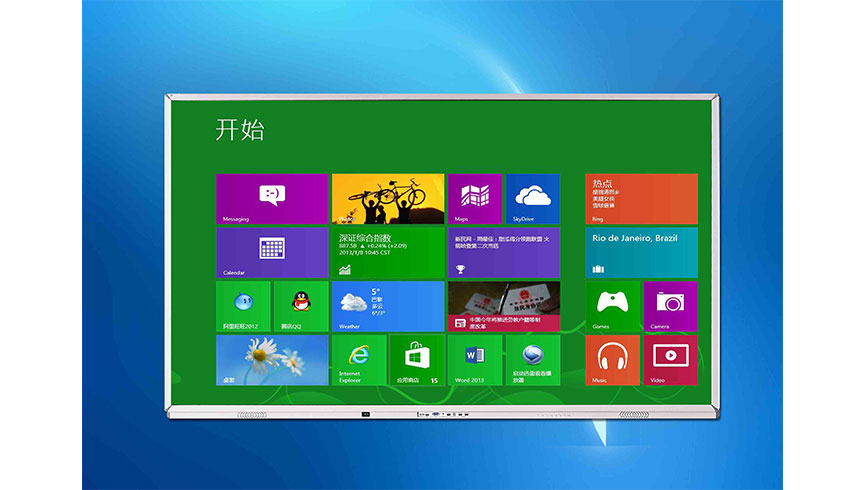This screenshot has height=490, width=865.
Task: Open the Calendar tile
Action: click(272, 252)
